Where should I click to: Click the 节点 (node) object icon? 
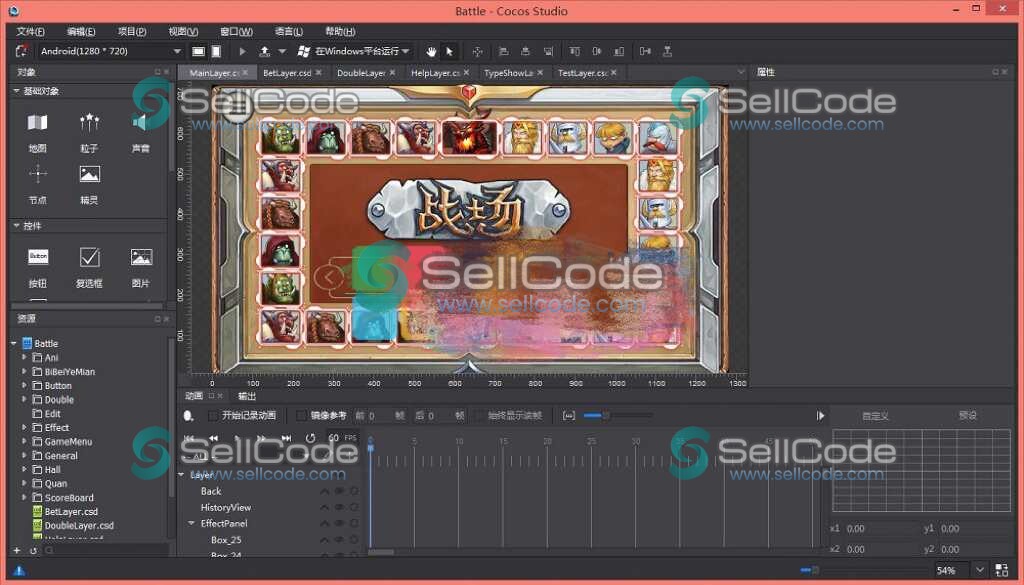[x=37, y=175]
